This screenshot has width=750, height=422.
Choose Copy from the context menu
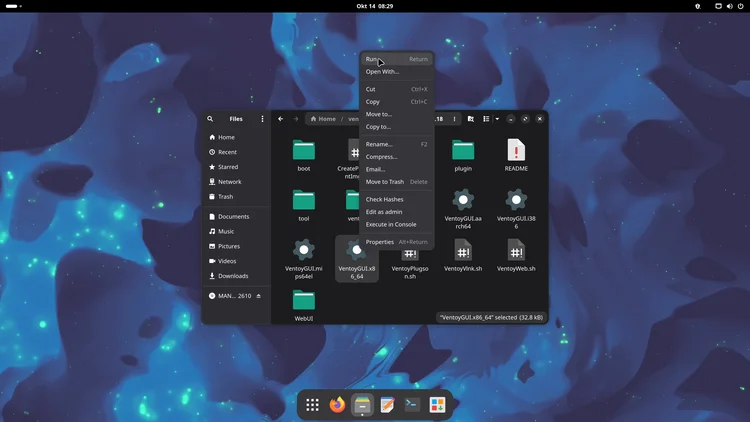pos(397,101)
